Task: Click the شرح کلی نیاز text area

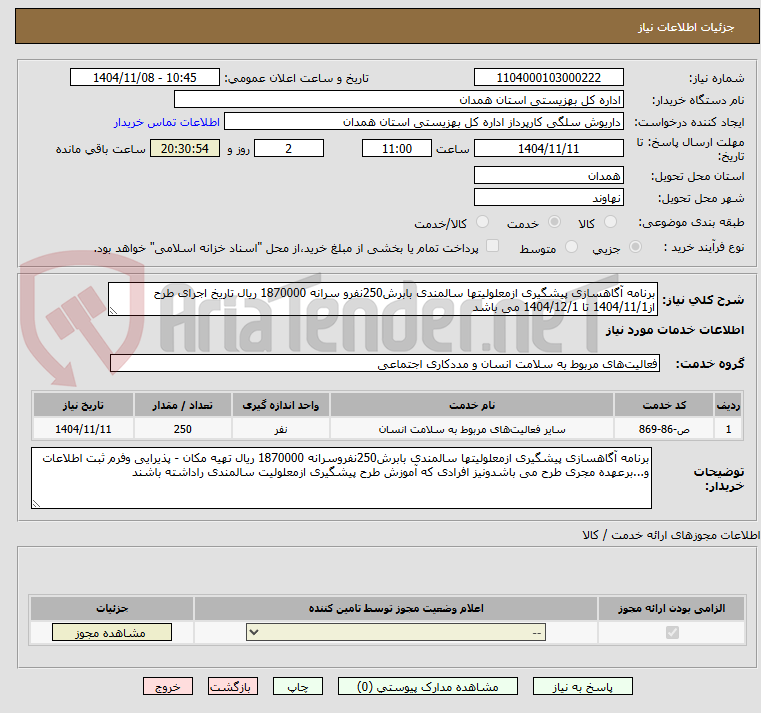Action: click(x=383, y=299)
